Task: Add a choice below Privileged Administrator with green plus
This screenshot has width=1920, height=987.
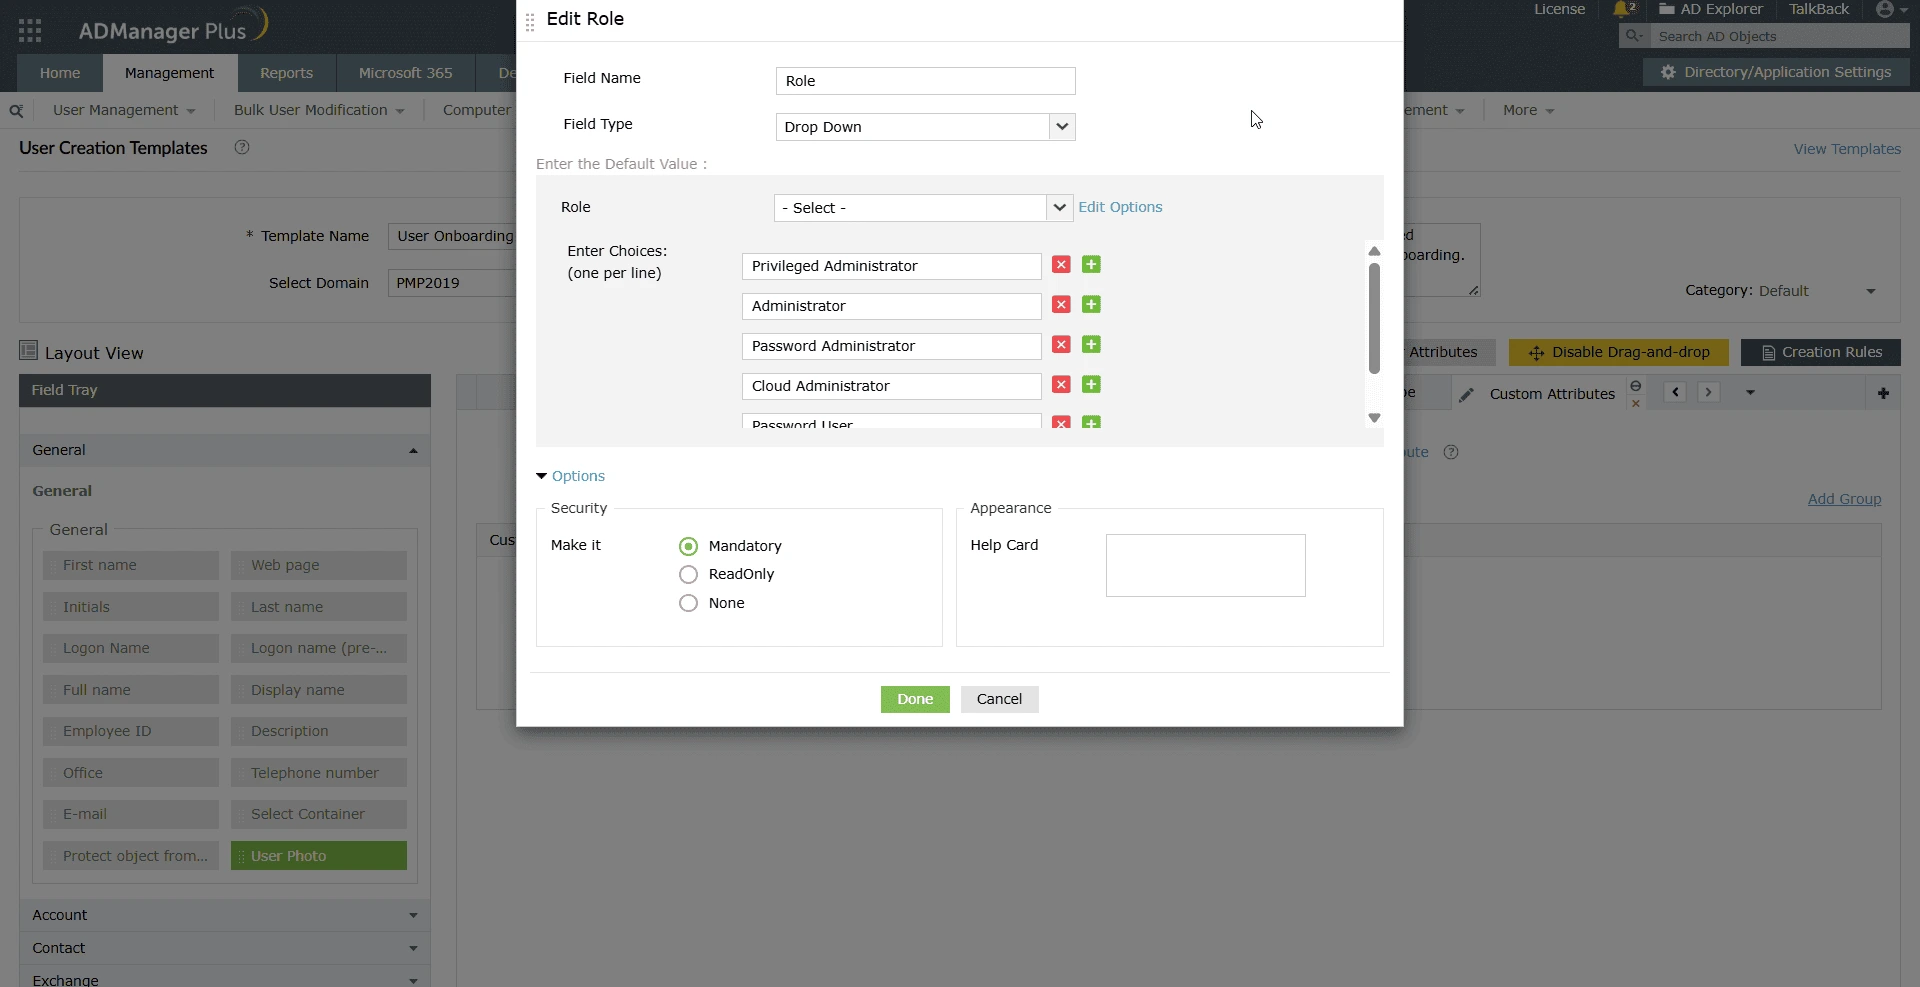Action: point(1091,264)
